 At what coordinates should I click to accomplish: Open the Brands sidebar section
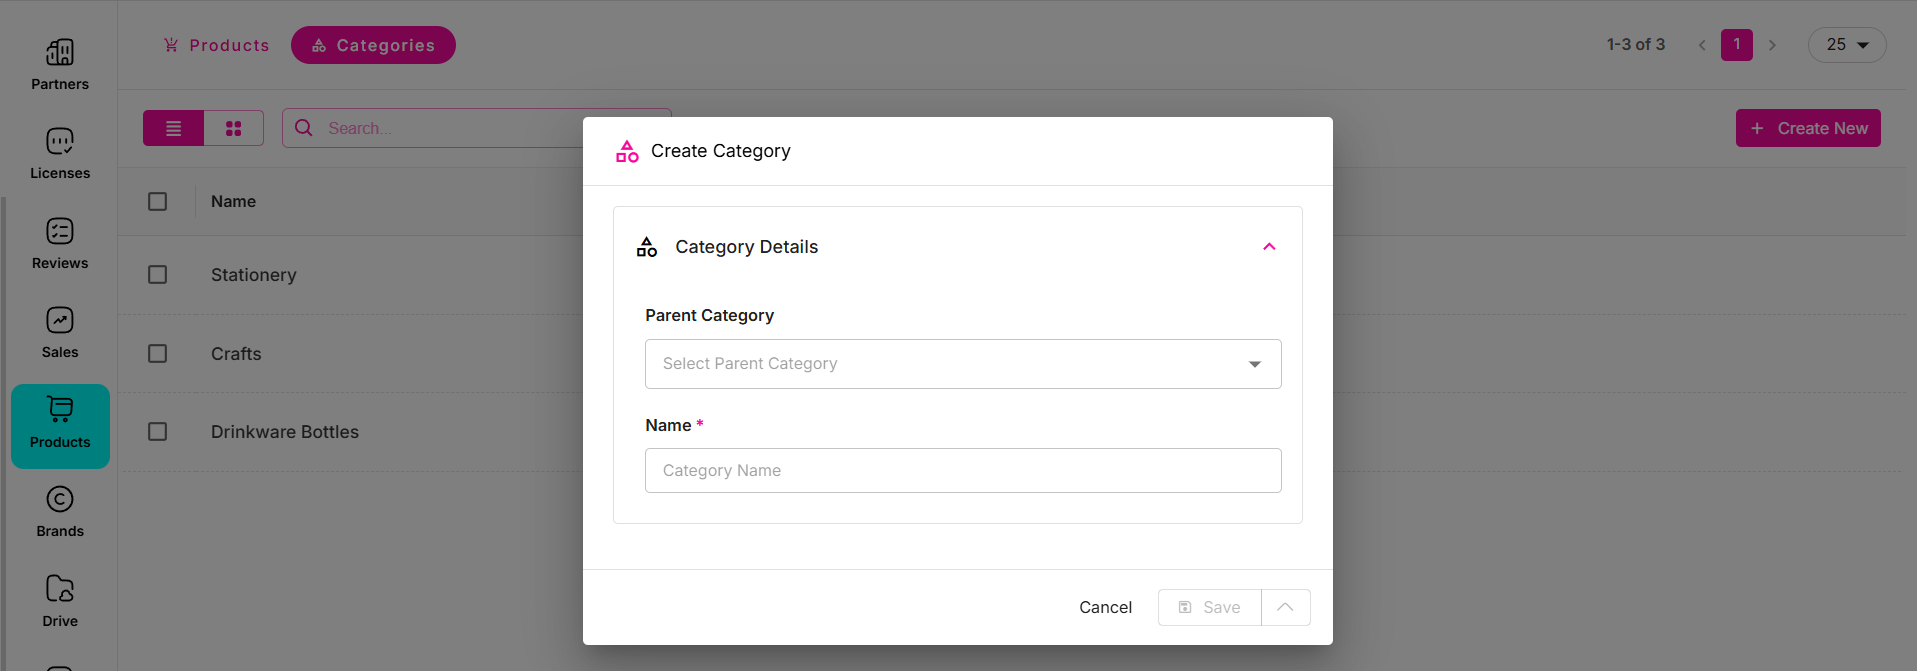tap(60, 511)
